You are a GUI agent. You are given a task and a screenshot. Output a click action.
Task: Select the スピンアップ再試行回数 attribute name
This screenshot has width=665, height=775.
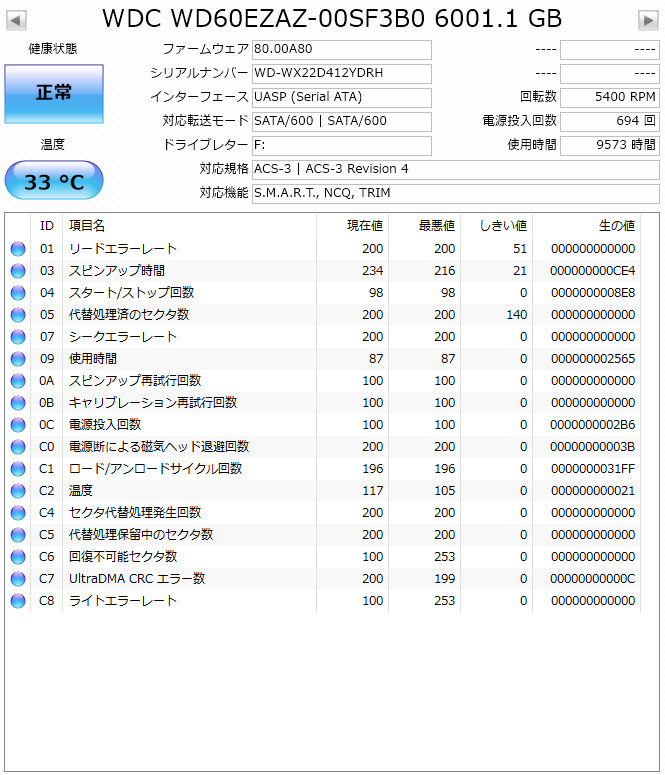click(135, 381)
